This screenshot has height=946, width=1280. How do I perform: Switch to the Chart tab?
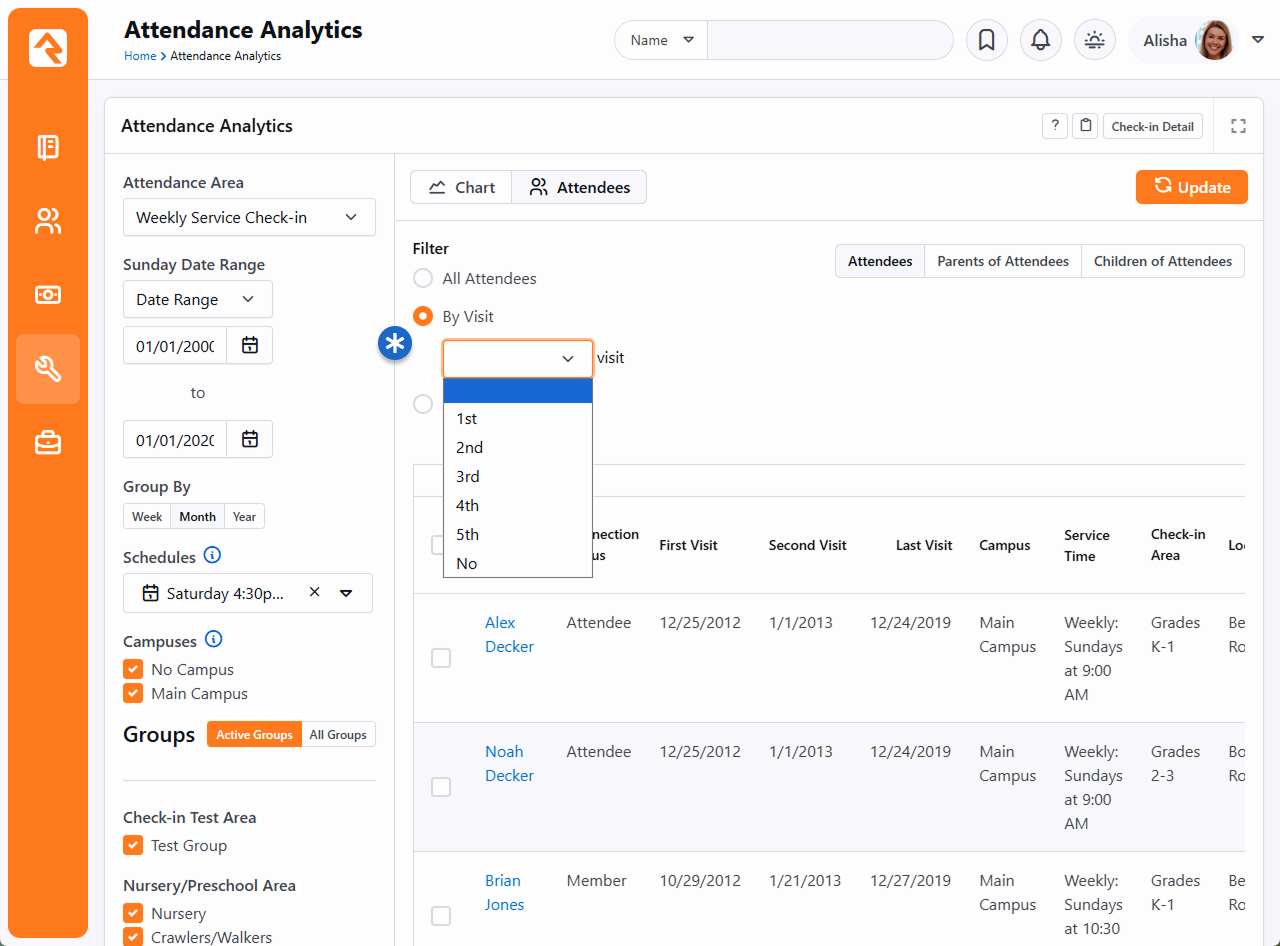pyautogui.click(x=461, y=187)
